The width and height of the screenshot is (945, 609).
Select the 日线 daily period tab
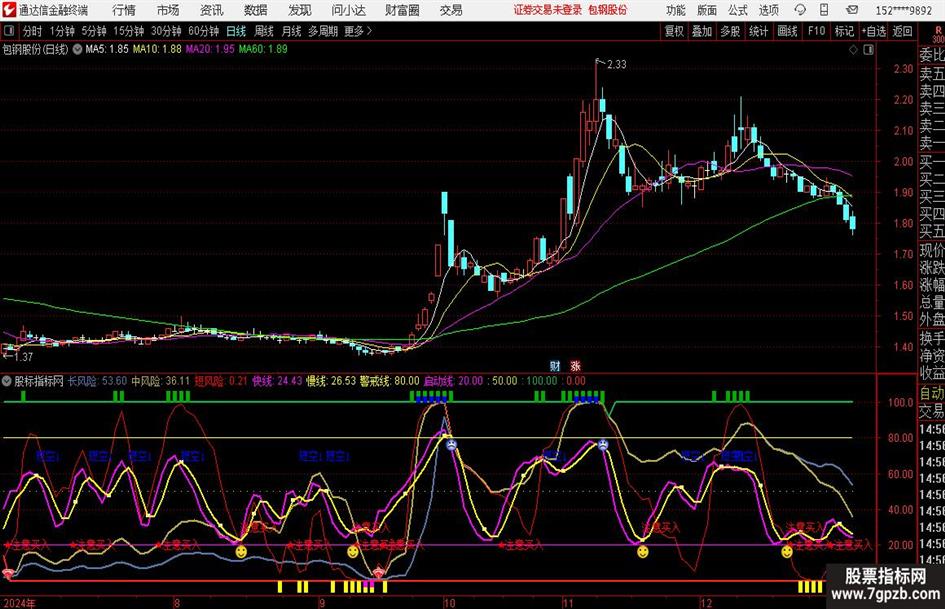[x=236, y=31]
